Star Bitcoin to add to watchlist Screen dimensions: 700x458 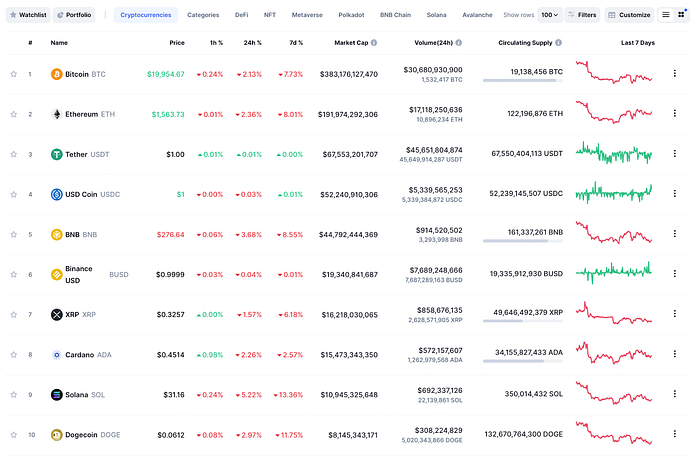click(13, 74)
